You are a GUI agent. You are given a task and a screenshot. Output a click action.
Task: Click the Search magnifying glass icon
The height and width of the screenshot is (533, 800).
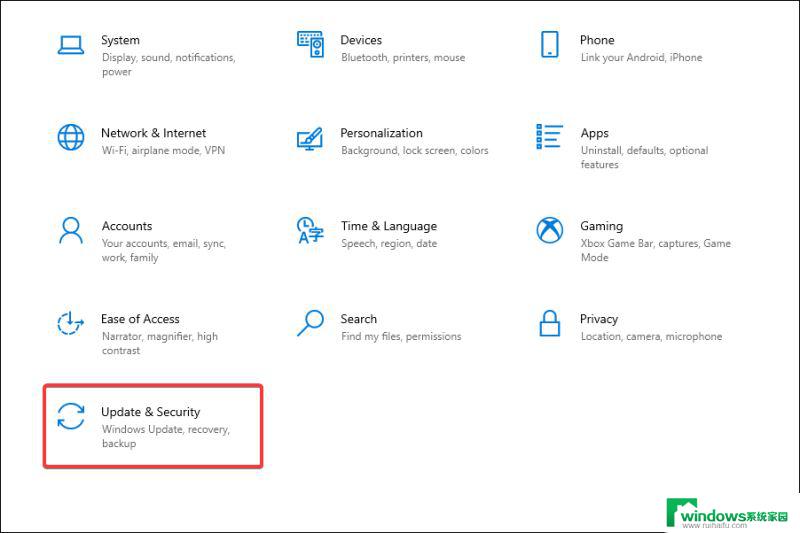click(x=310, y=323)
